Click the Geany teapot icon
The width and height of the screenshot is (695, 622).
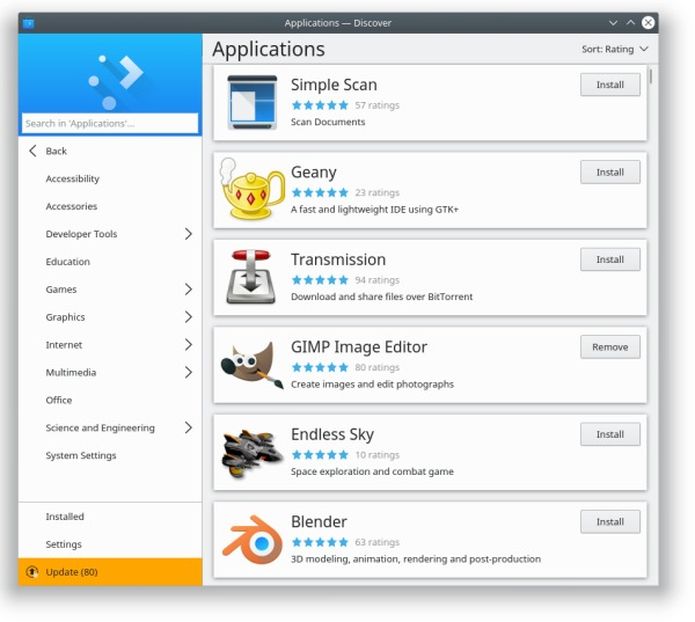tap(252, 190)
